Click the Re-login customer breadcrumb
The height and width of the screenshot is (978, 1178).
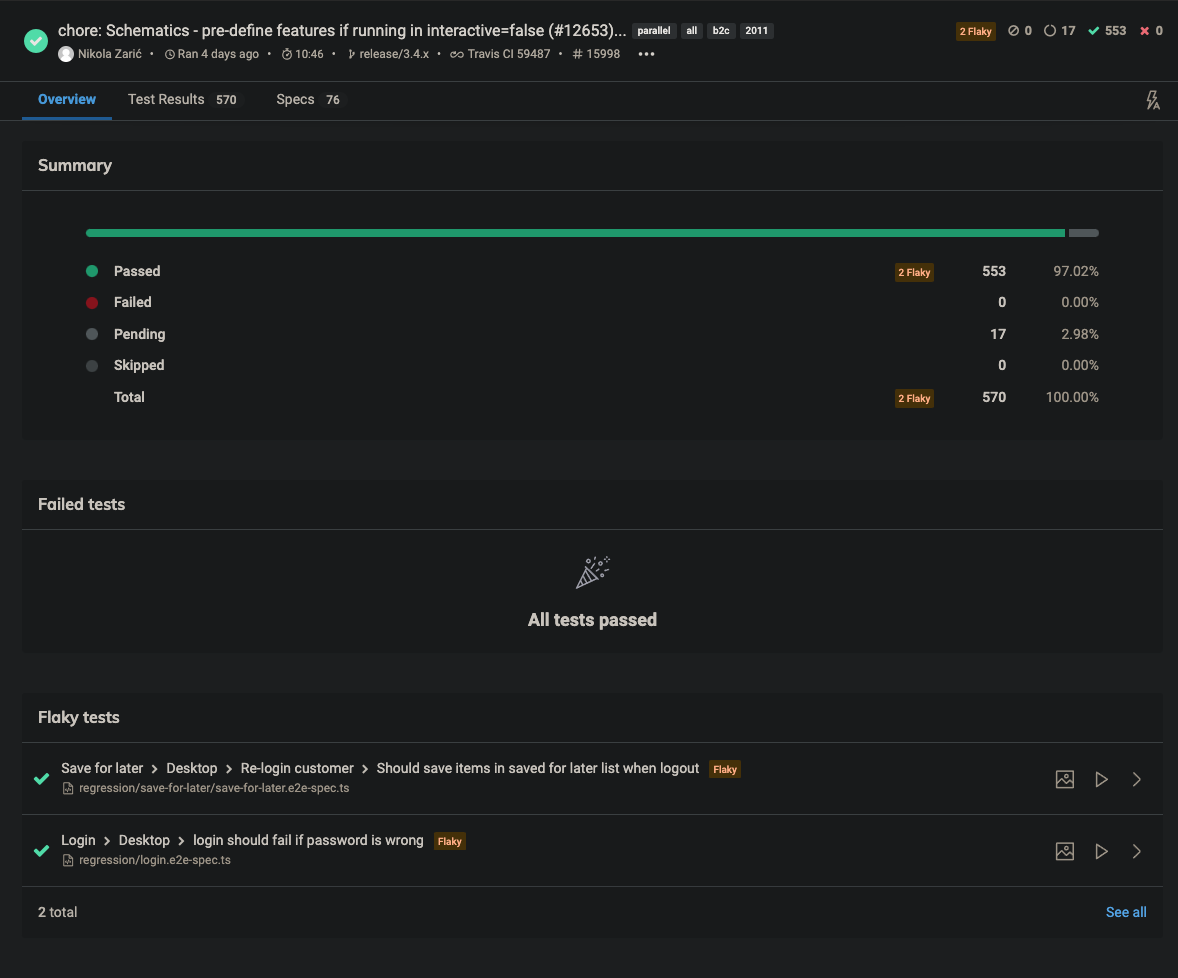[x=297, y=768]
